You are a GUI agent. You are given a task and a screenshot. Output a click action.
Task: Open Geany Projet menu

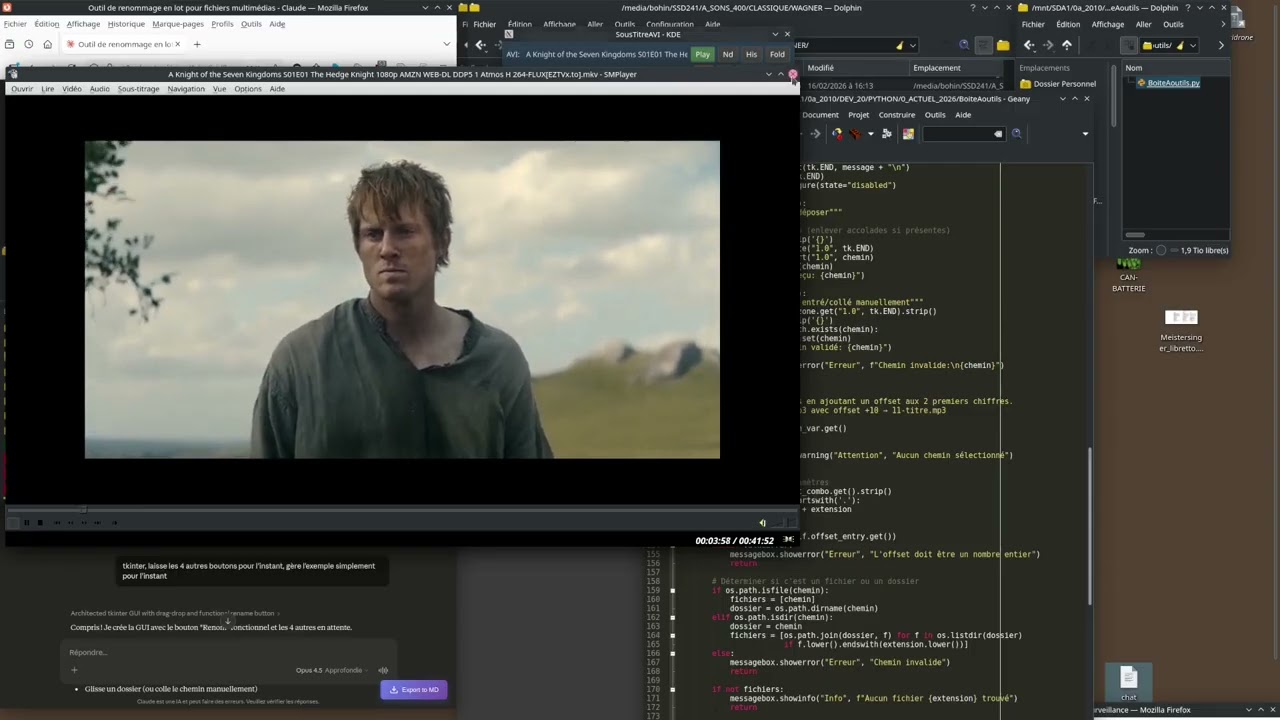pyautogui.click(x=859, y=115)
